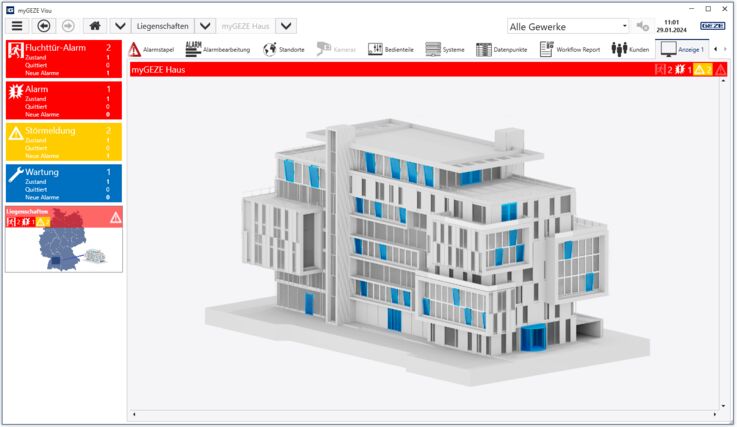Go back with the left arrow button
737x427 pixels.
tap(44, 26)
